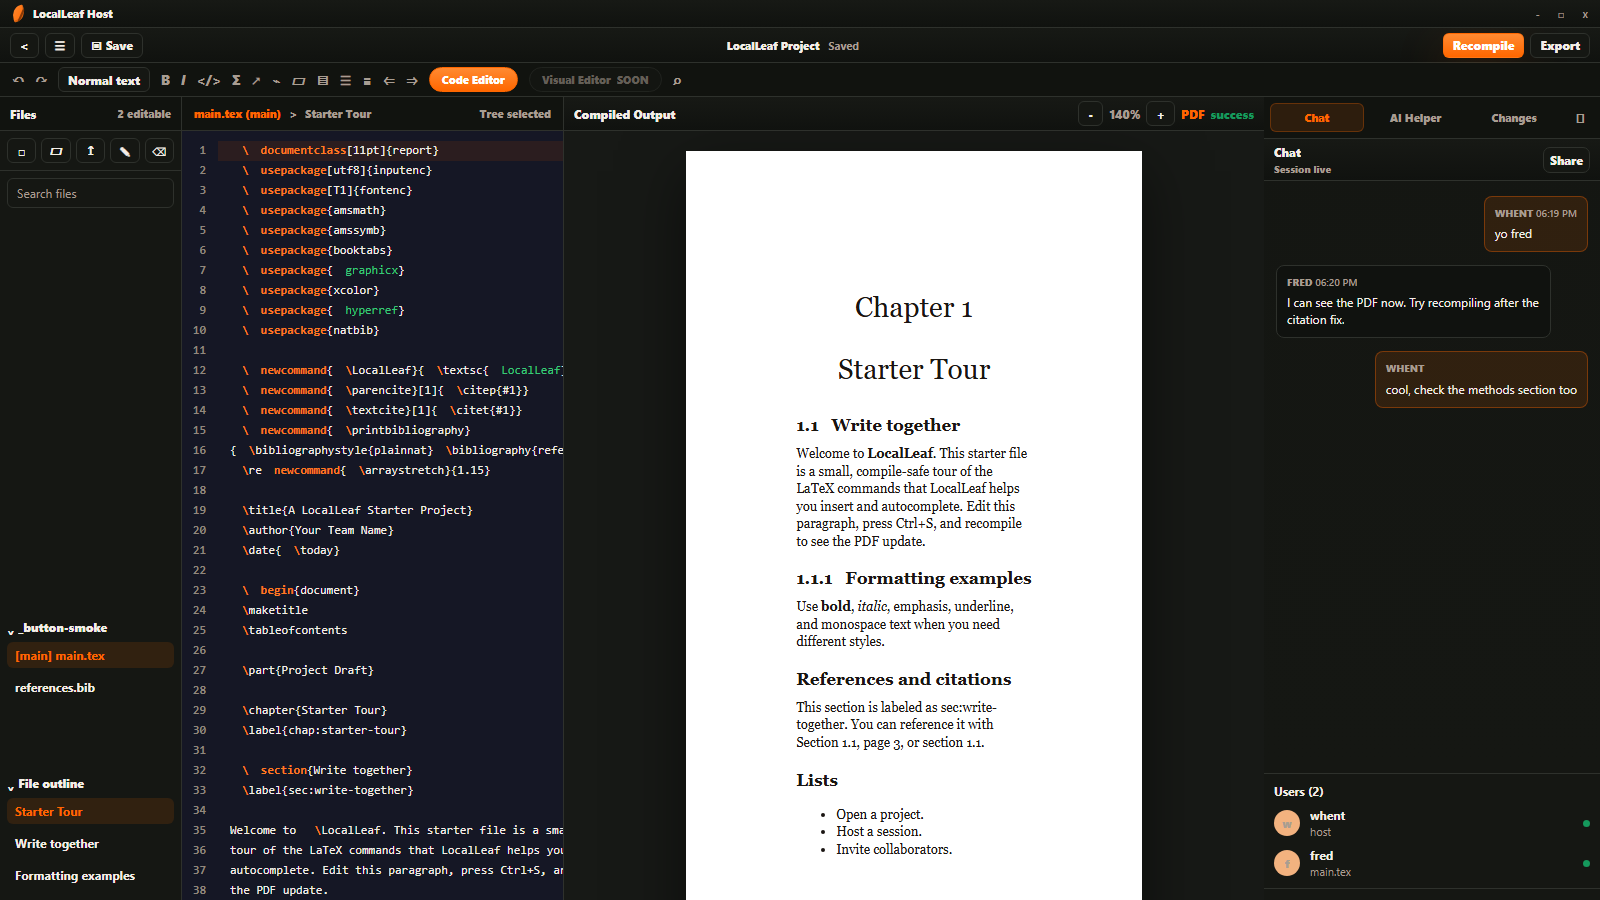This screenshot has width=1600, height=900.
Task: Create a new file in the Files panel
Action: pyautogui.click(x=22, y=151)
